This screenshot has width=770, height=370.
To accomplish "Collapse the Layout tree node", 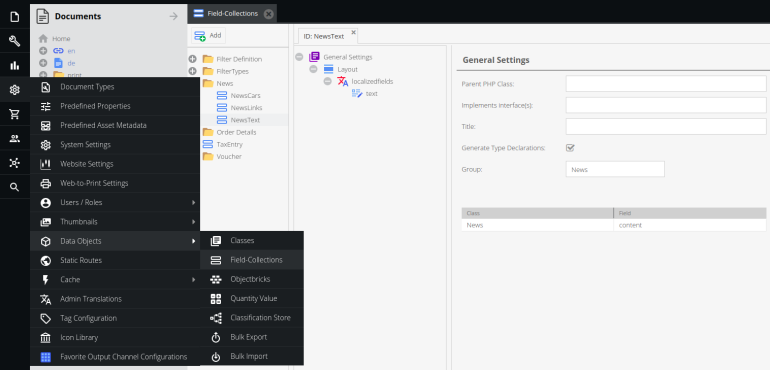I will 313,69.
